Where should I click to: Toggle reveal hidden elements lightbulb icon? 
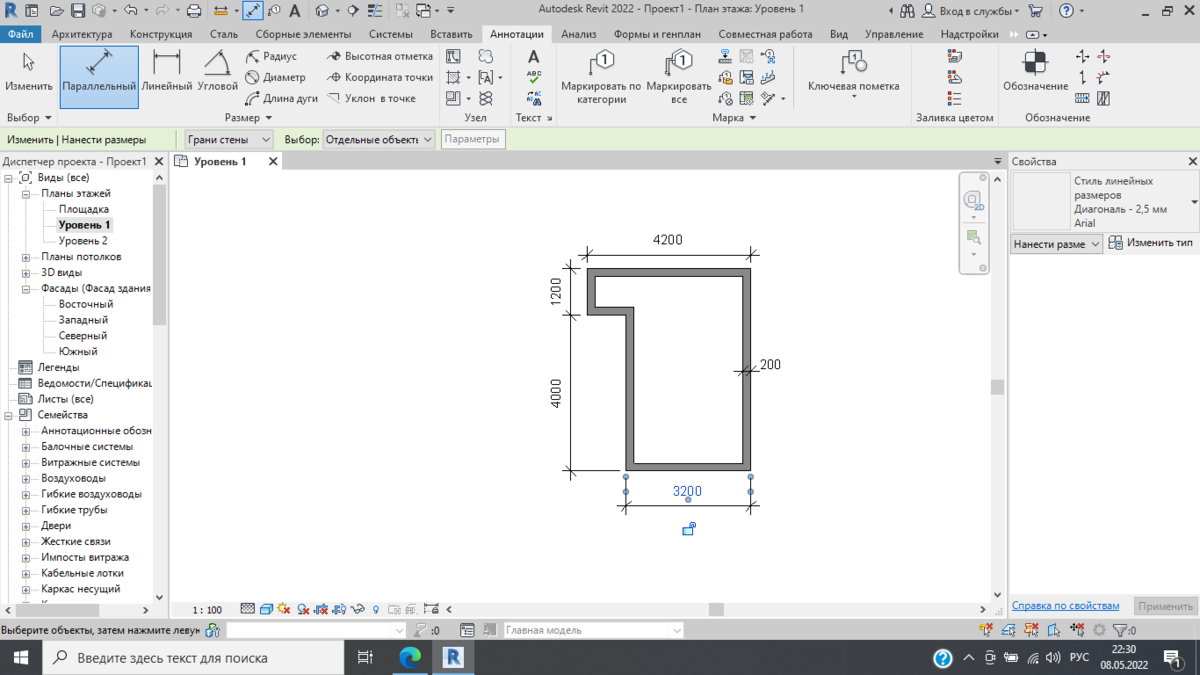pos(376,609)
